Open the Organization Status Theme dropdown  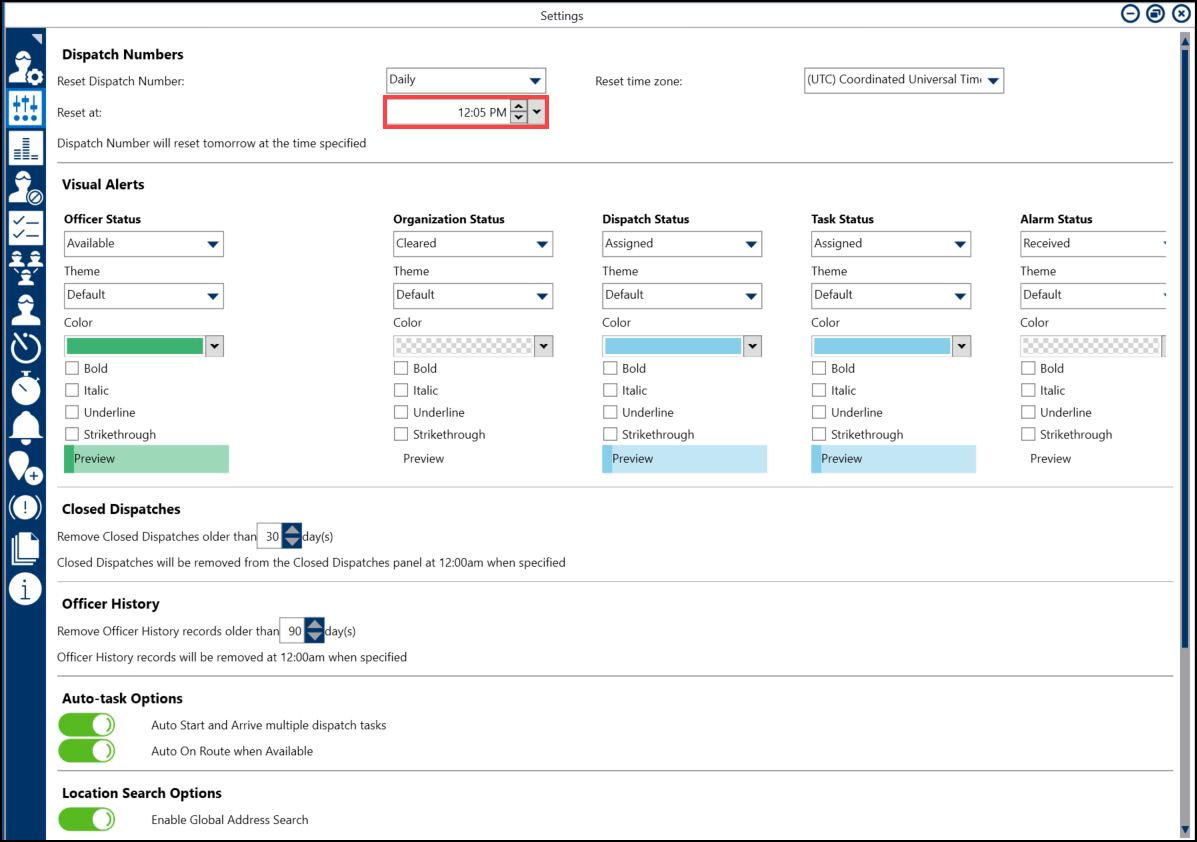click(x=473, y=296)
